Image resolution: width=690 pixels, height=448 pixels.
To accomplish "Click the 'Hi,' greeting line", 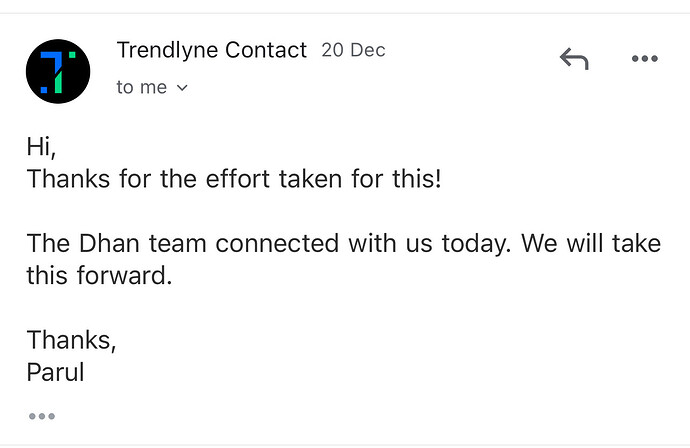I will (41, 147).
